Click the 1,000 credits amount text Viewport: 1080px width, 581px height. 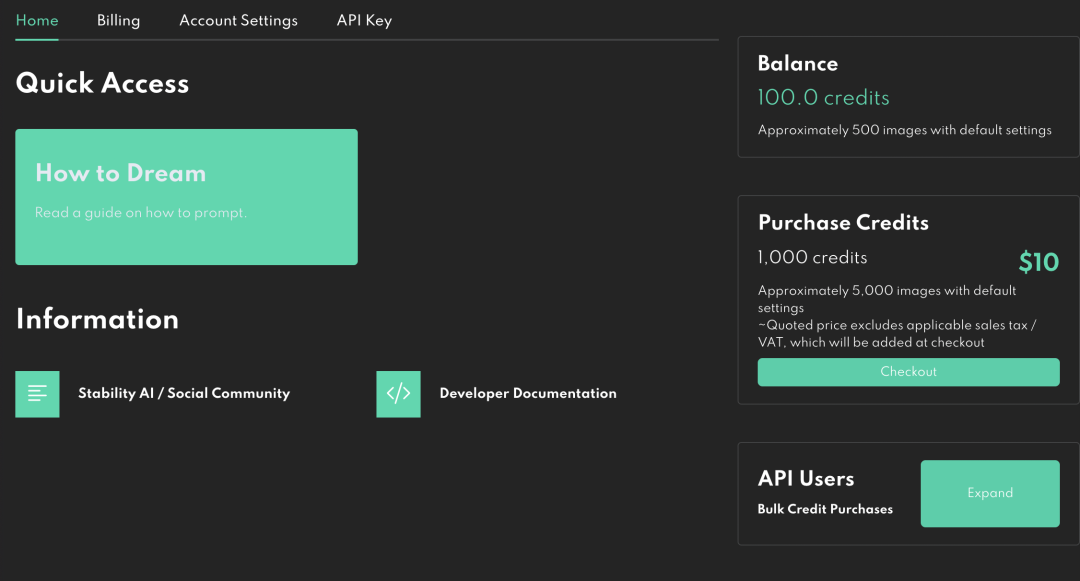[x=812, y=258]
